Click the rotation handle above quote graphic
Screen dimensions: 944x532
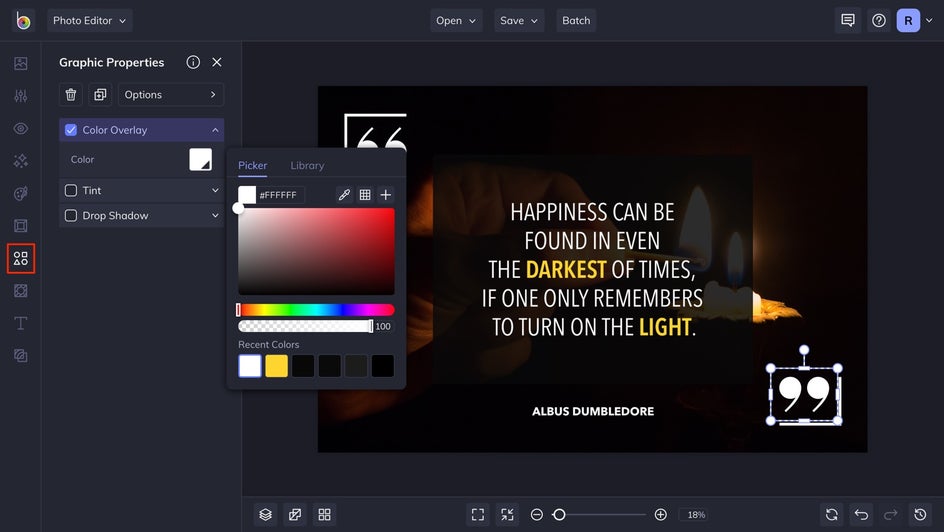[804, 350]
